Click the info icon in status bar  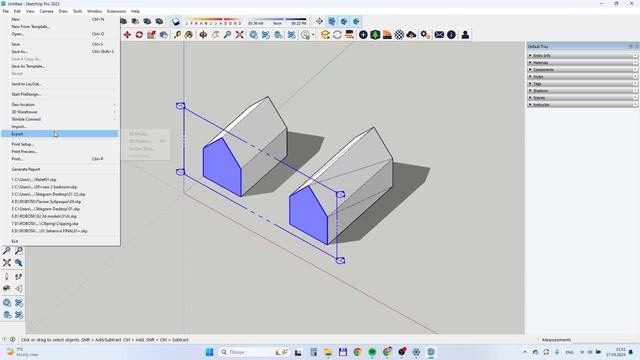13,340
